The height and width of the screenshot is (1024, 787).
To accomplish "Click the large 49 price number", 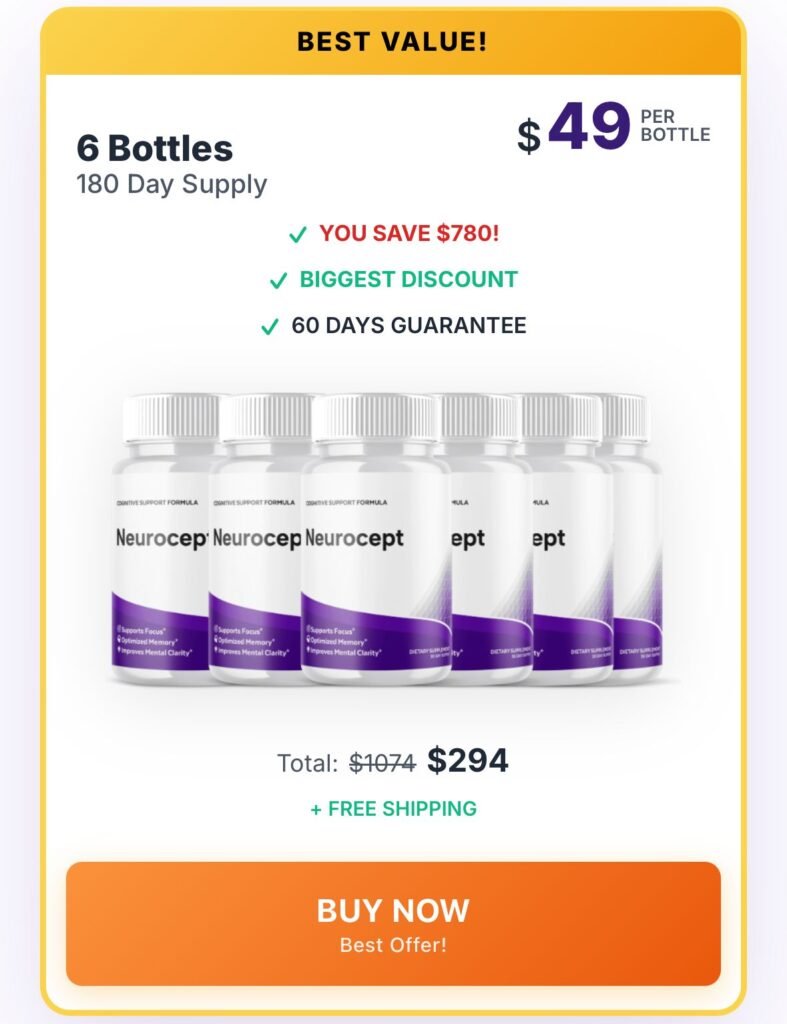I will click(x=589, y=130).
